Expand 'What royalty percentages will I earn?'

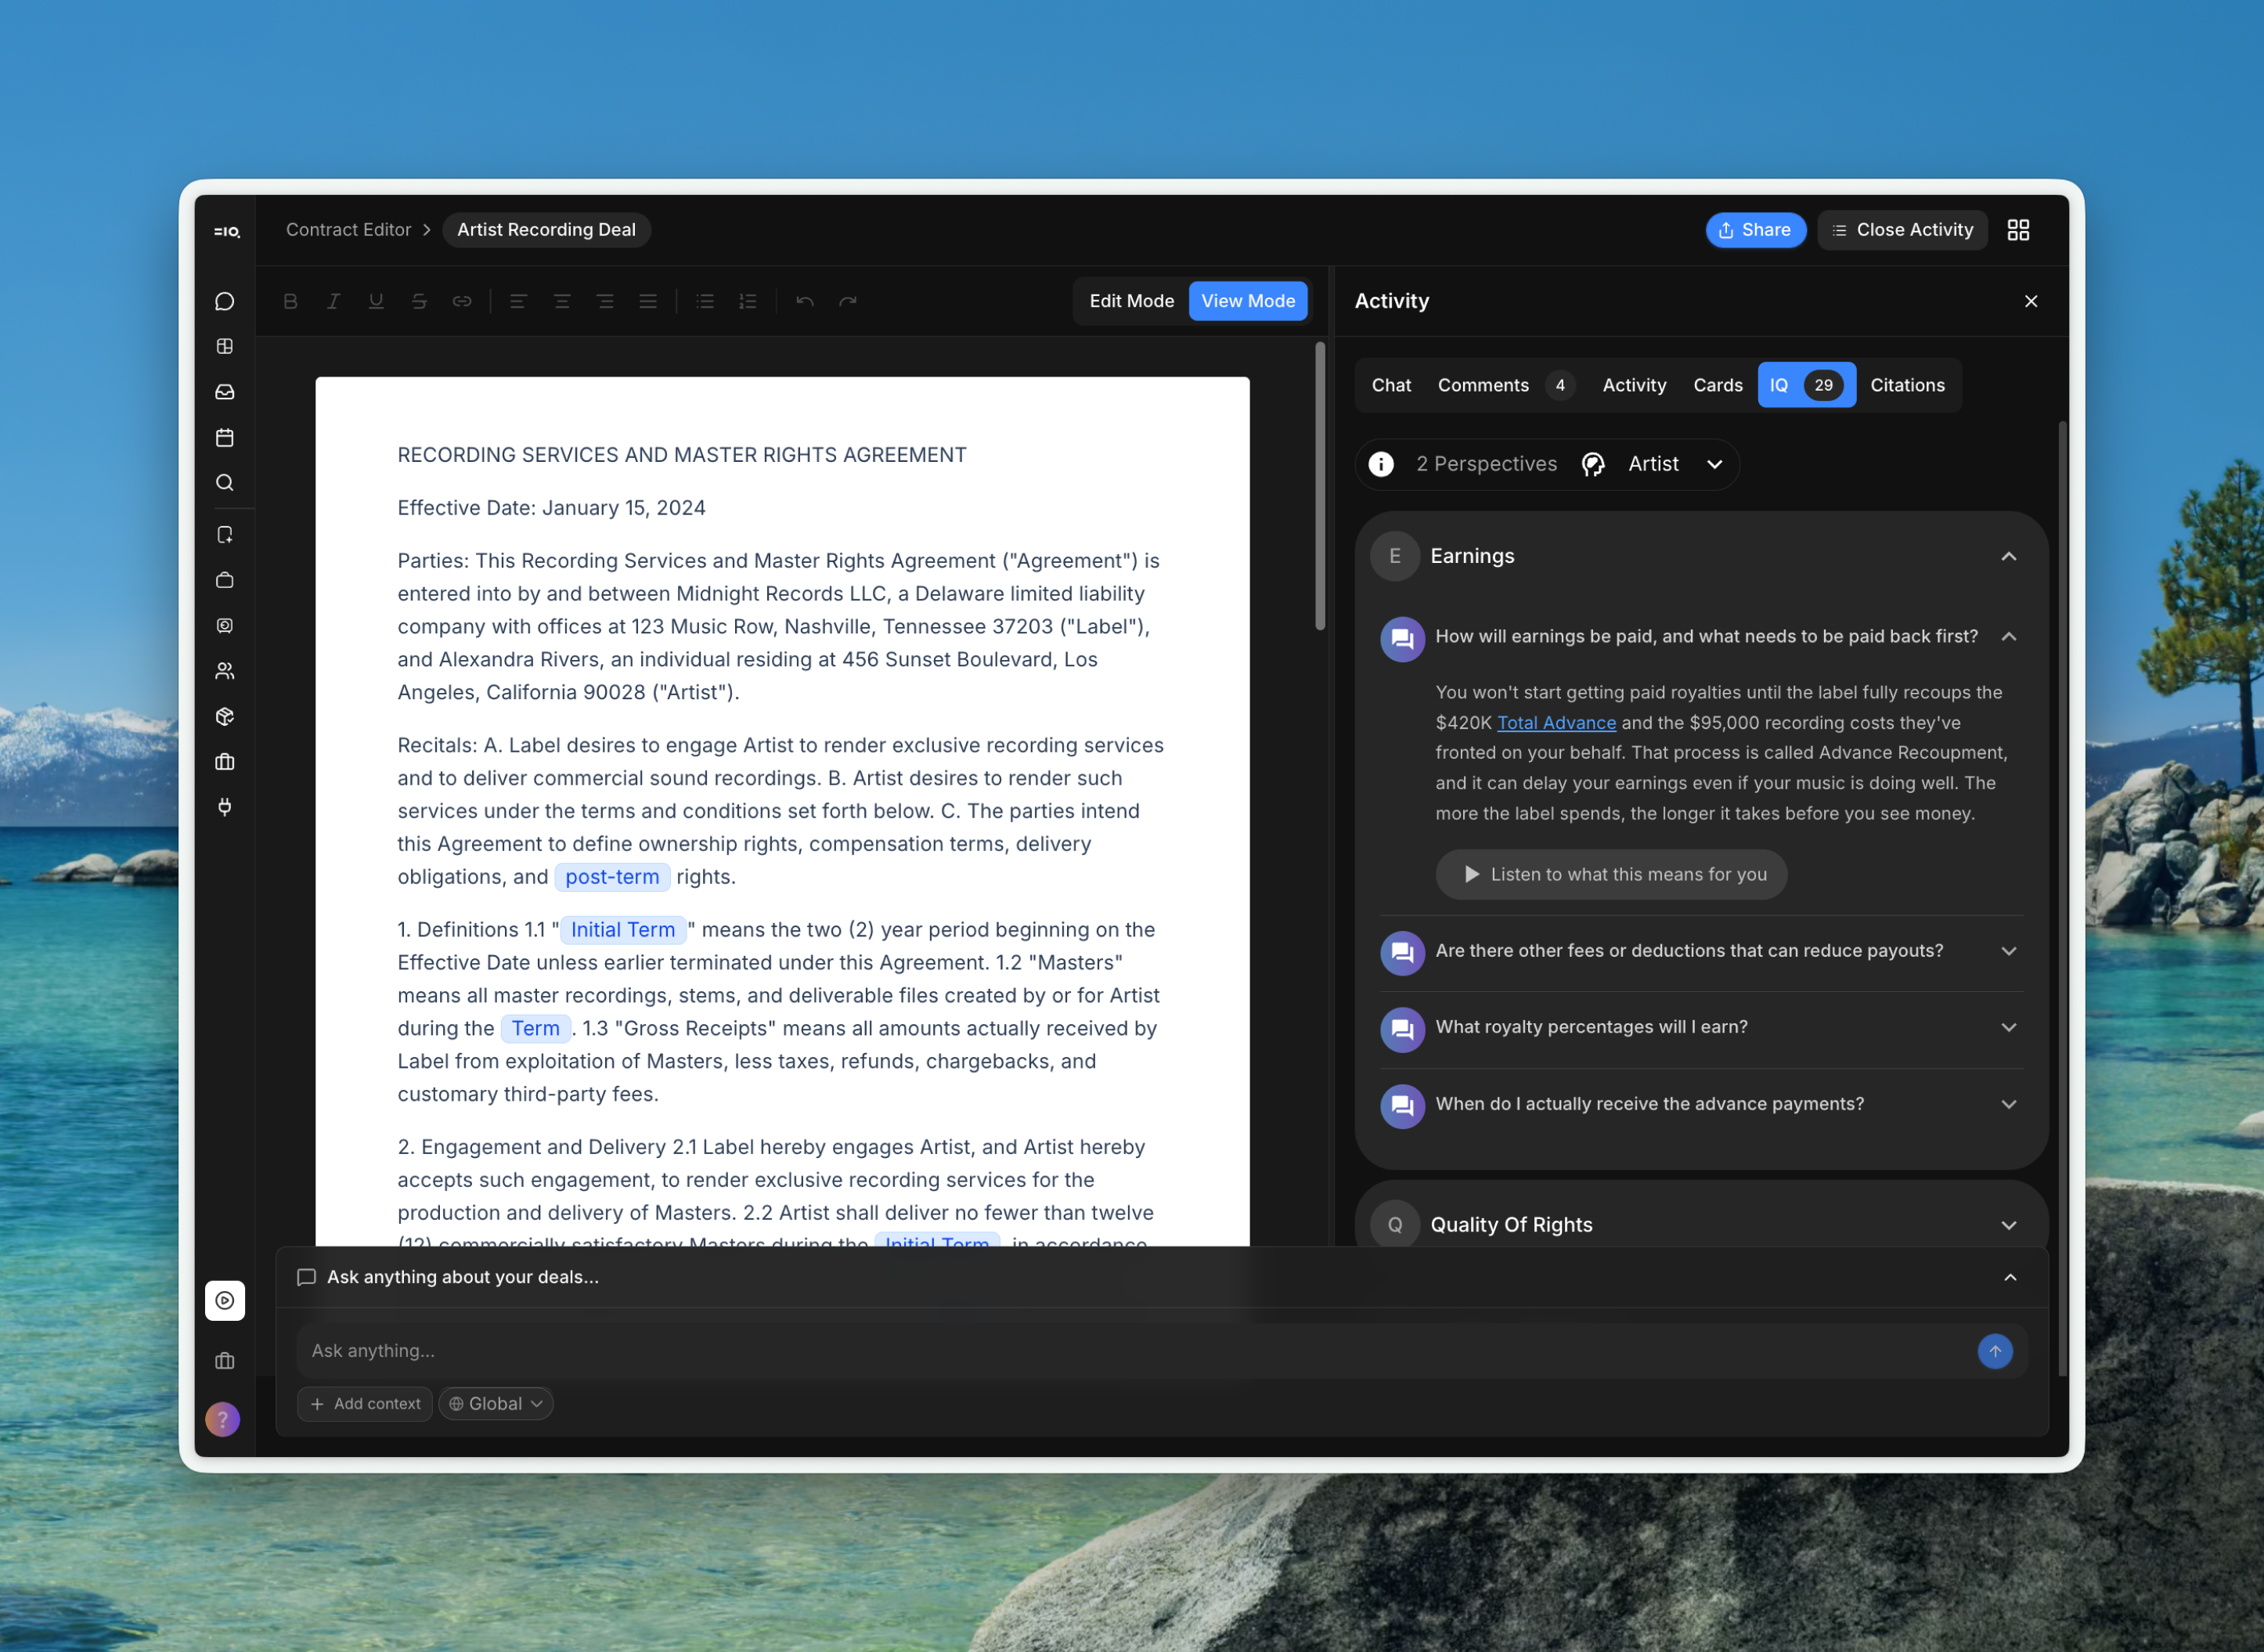[2008, 1028]
